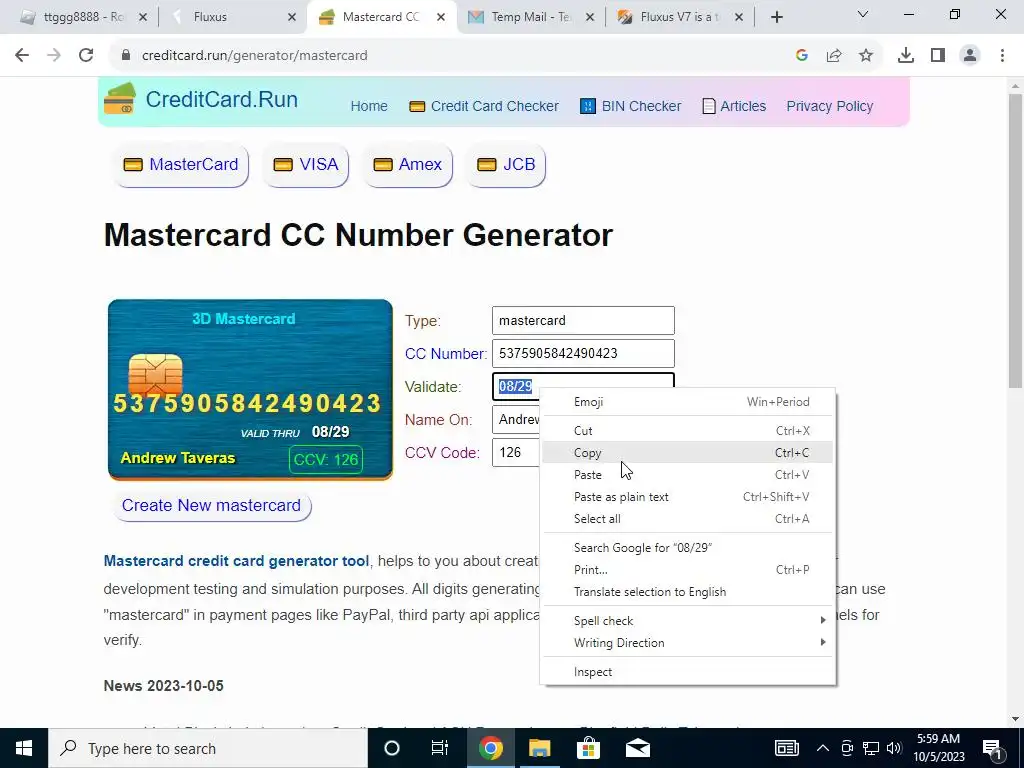The height and width of the screenshot is (768, 1024).
Task: Open the Mail app from the taskbar
Action: pos(637,748)
